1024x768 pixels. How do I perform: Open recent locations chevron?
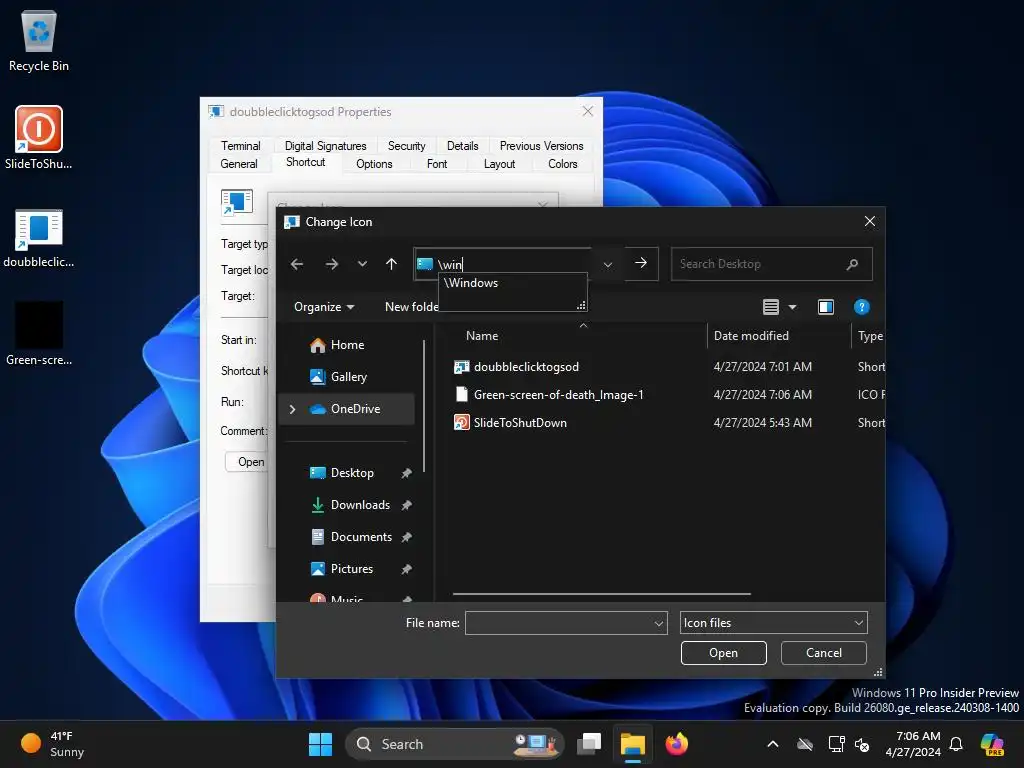click(x=362, y=264)
